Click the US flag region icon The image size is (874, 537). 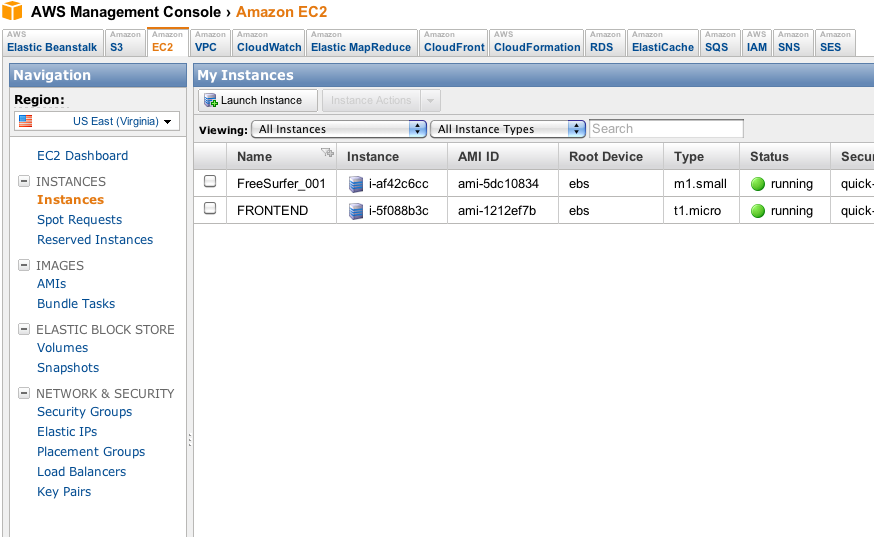(26, 121)
